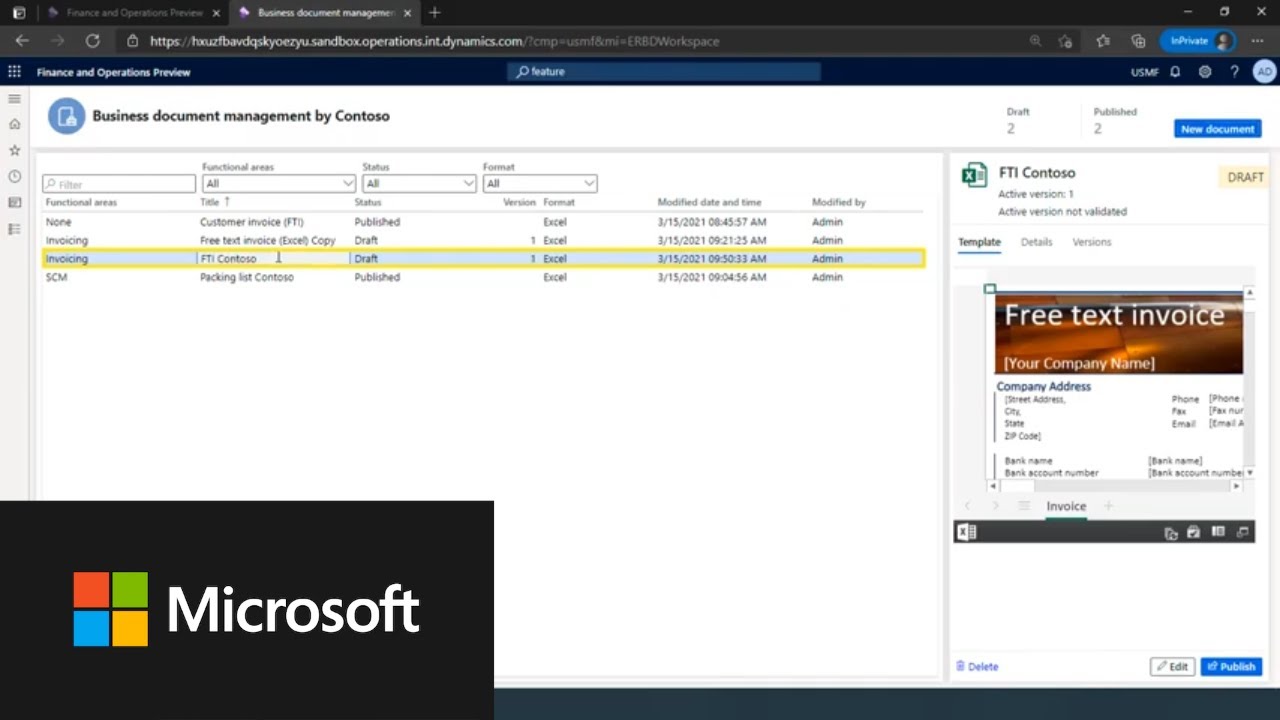This screenshot has height=720, width=1280.
Task: Click the Publish button
Action: pos(1230,667)
